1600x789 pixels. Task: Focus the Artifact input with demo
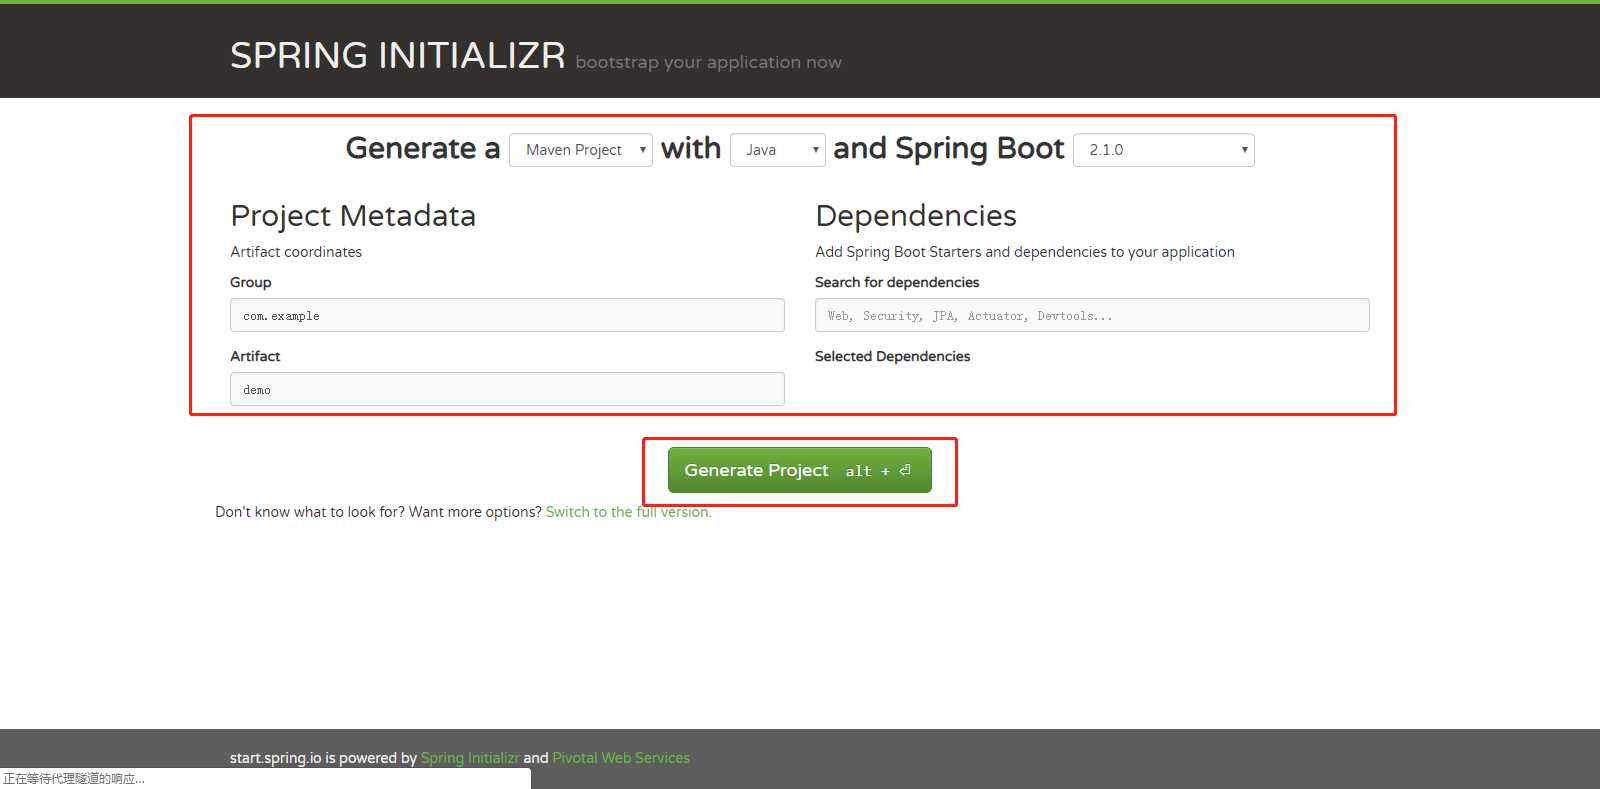[507, 389]
